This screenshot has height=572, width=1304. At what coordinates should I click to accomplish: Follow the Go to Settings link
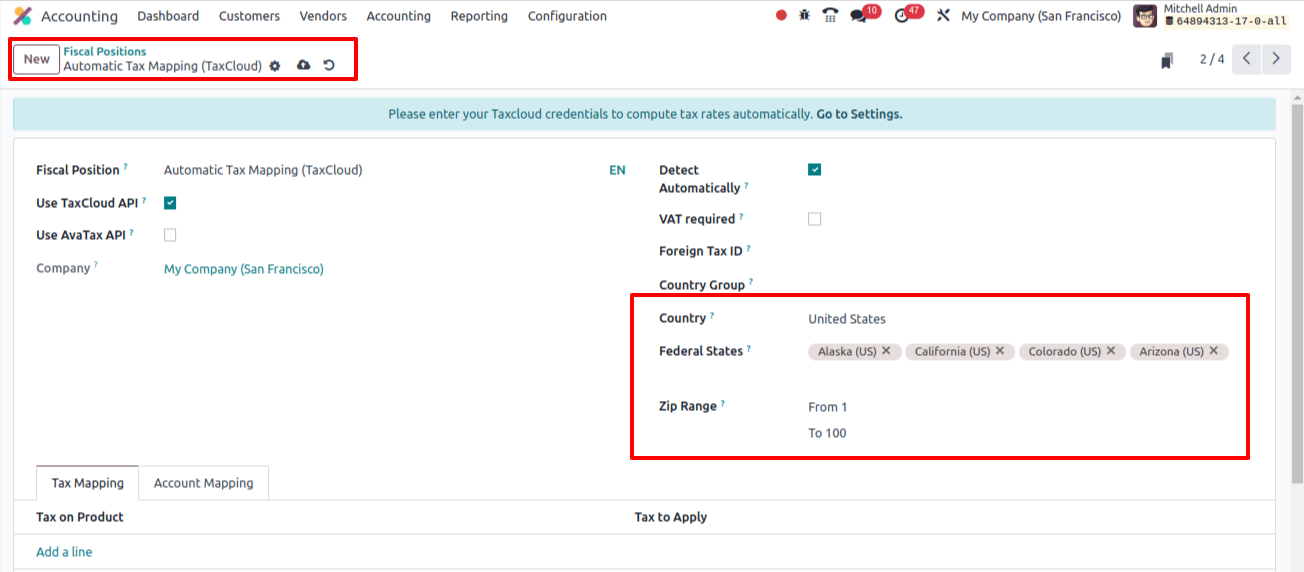pyautogui.click(x=859, y=114)
